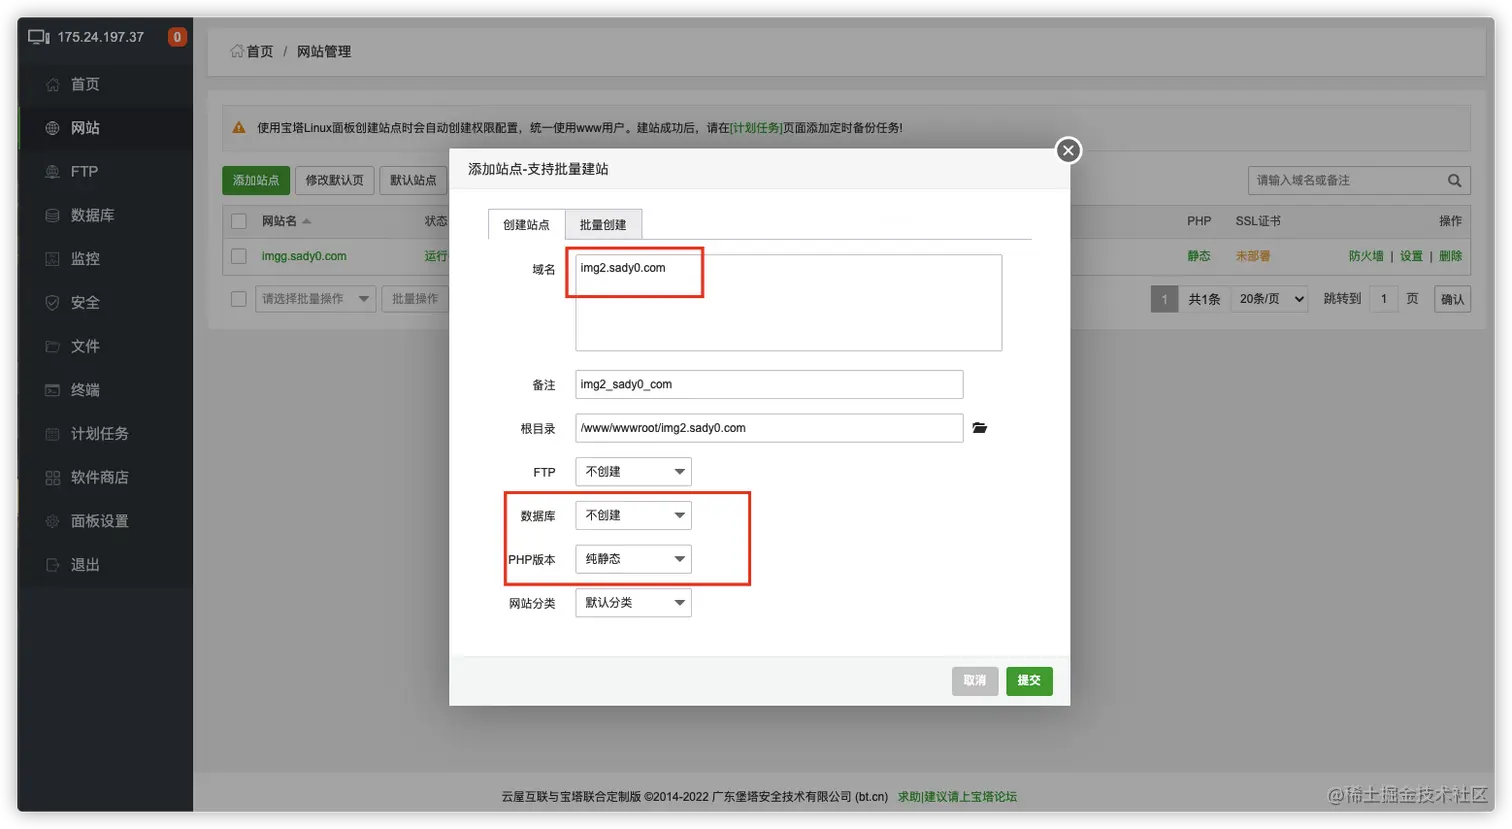
Task: Click the 计划任务 link in the notice
Action: [x=757, y=128]
